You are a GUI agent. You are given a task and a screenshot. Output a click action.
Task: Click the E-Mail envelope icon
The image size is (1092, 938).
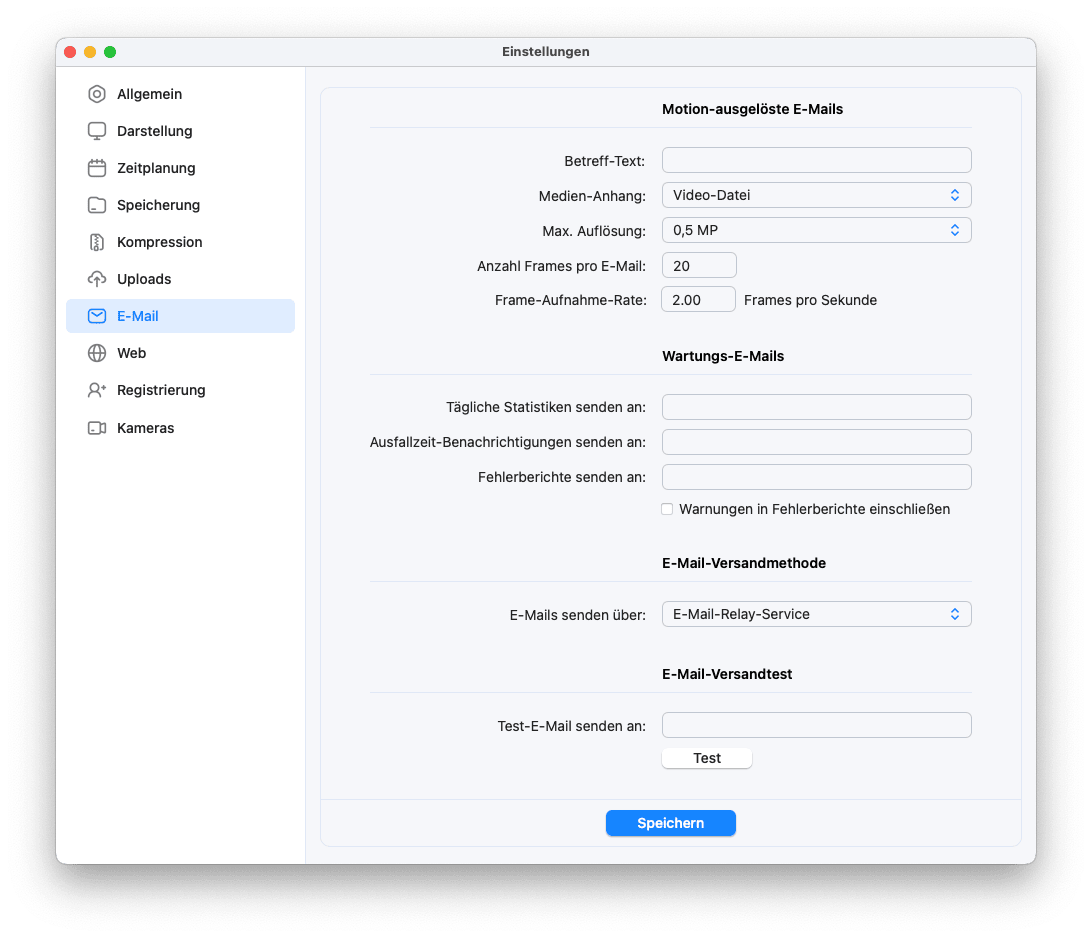coord(97,316)
